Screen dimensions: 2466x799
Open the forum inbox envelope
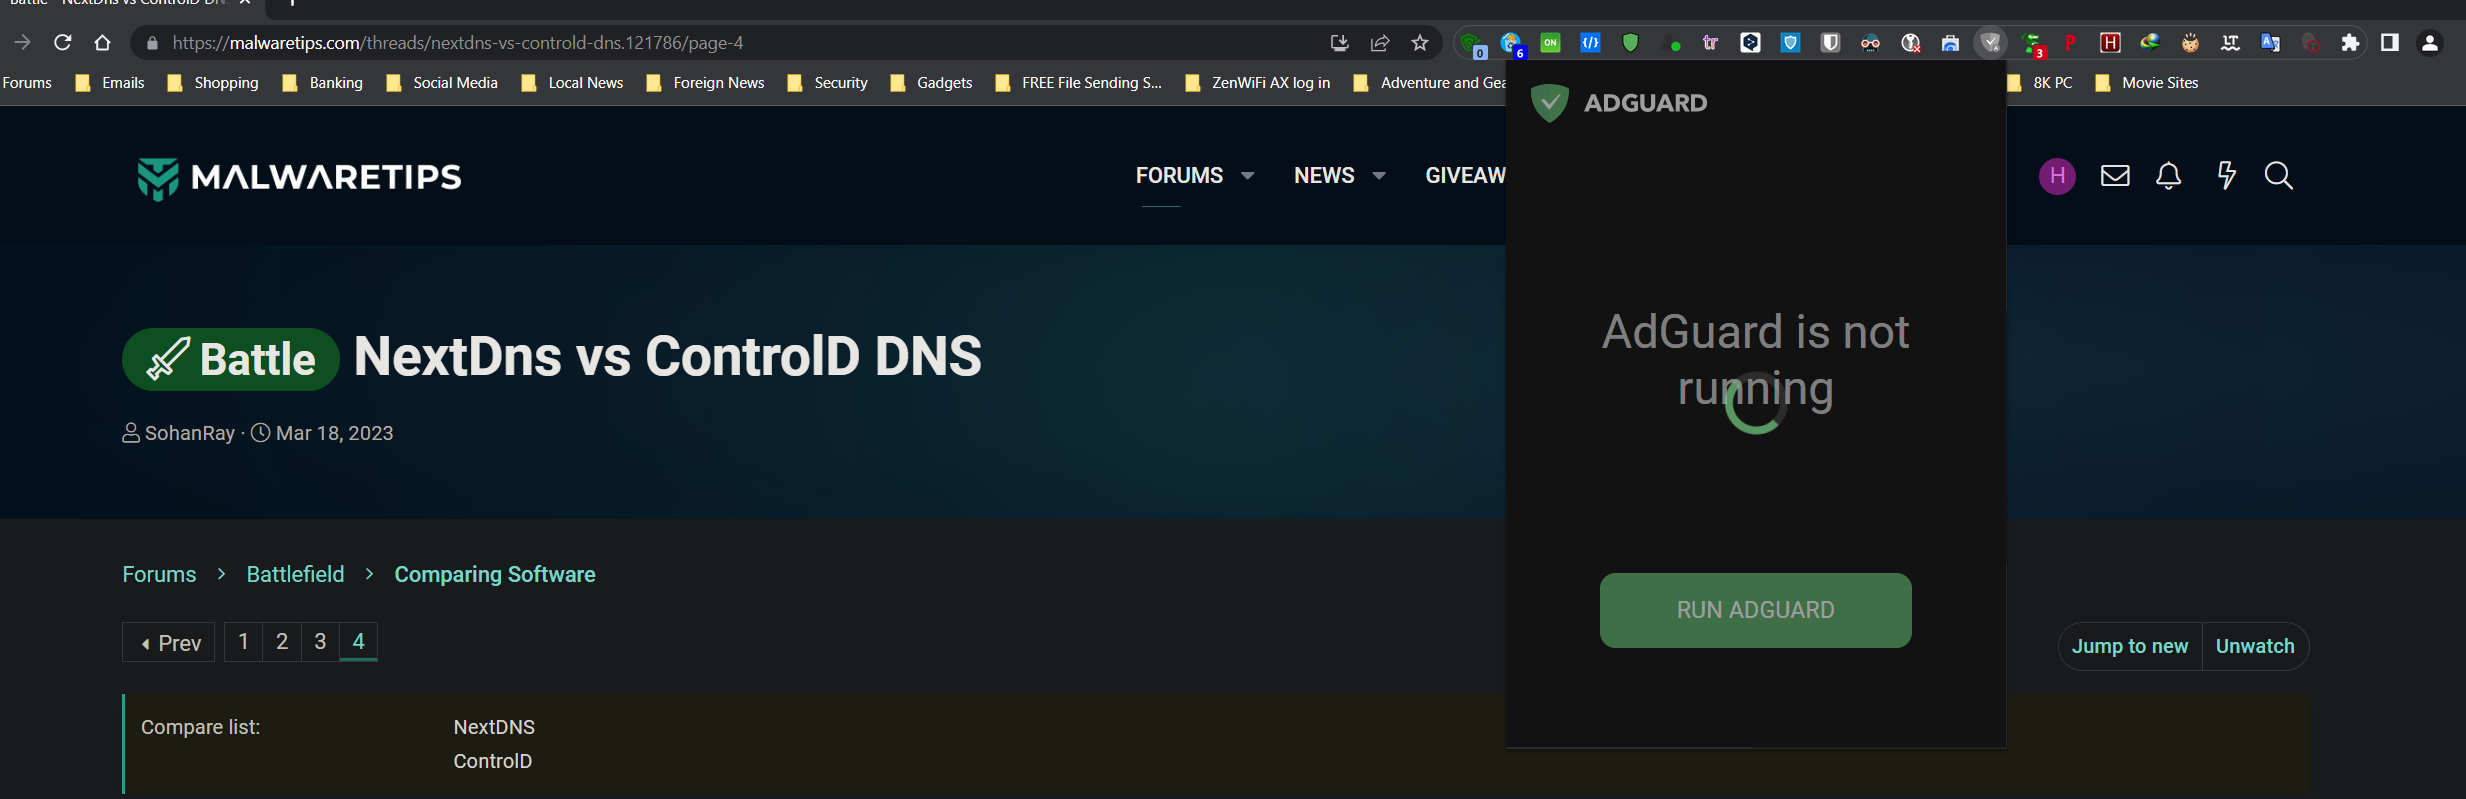pos(2115,176)
